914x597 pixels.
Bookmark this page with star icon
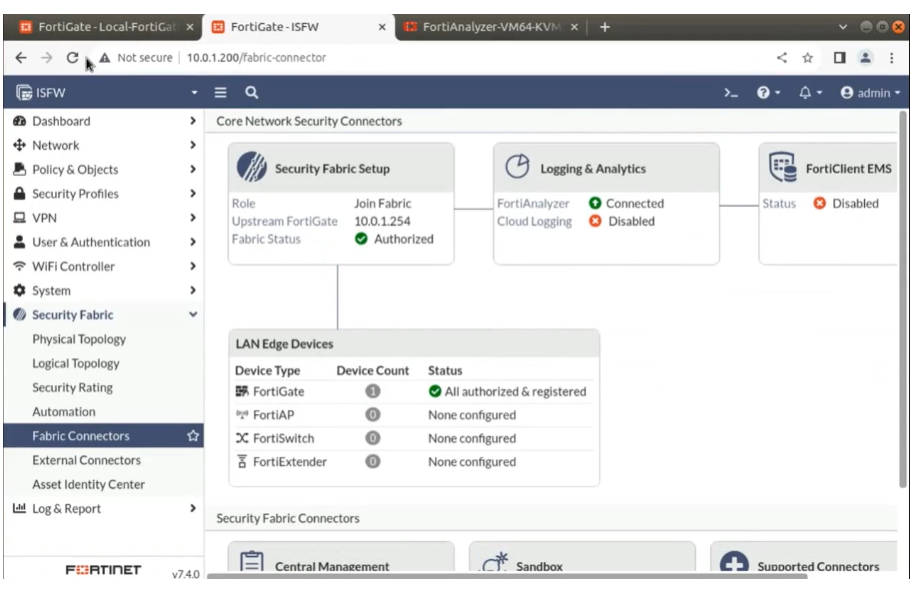click(x=807, y=58)
